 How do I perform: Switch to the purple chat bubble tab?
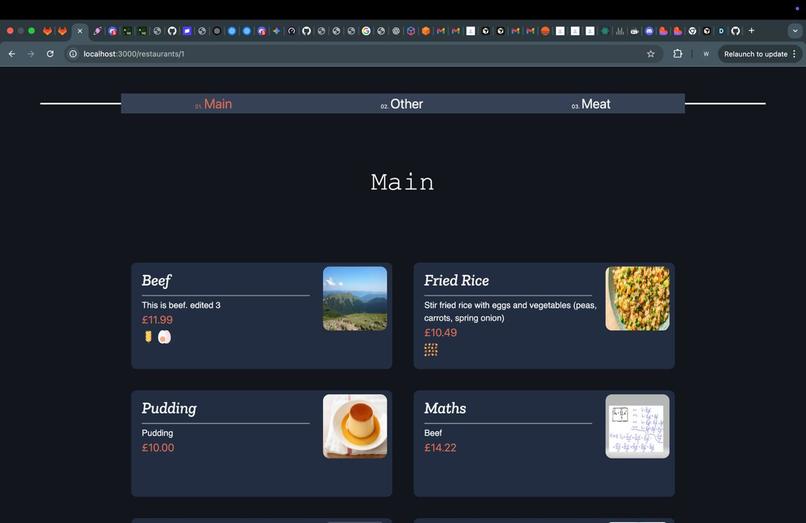187,31
